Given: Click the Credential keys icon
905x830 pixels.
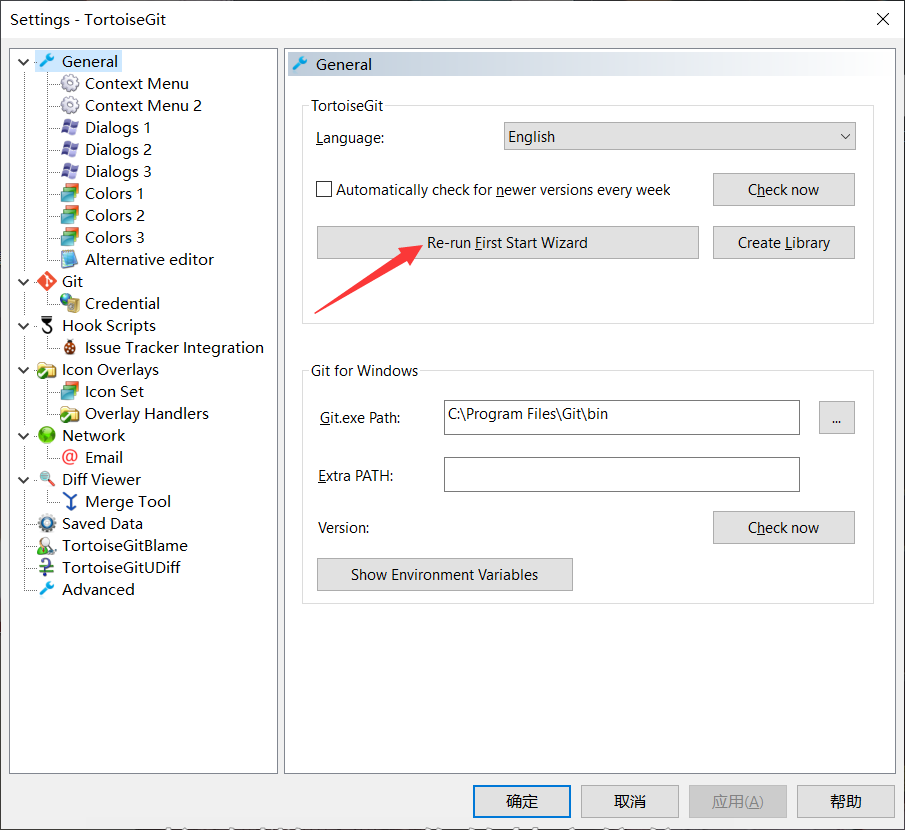Looking at the screenshot, I should tap(69, 304).
